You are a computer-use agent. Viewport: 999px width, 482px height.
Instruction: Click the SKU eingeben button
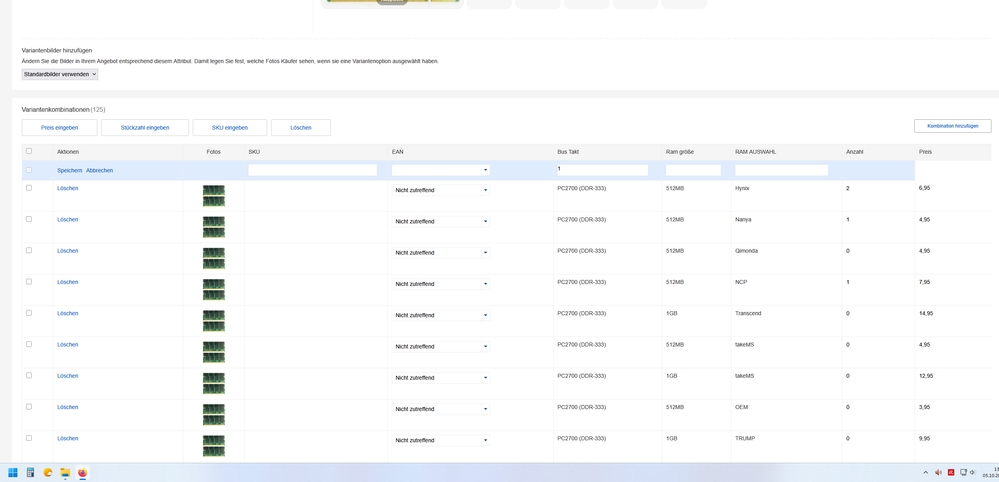229,127
